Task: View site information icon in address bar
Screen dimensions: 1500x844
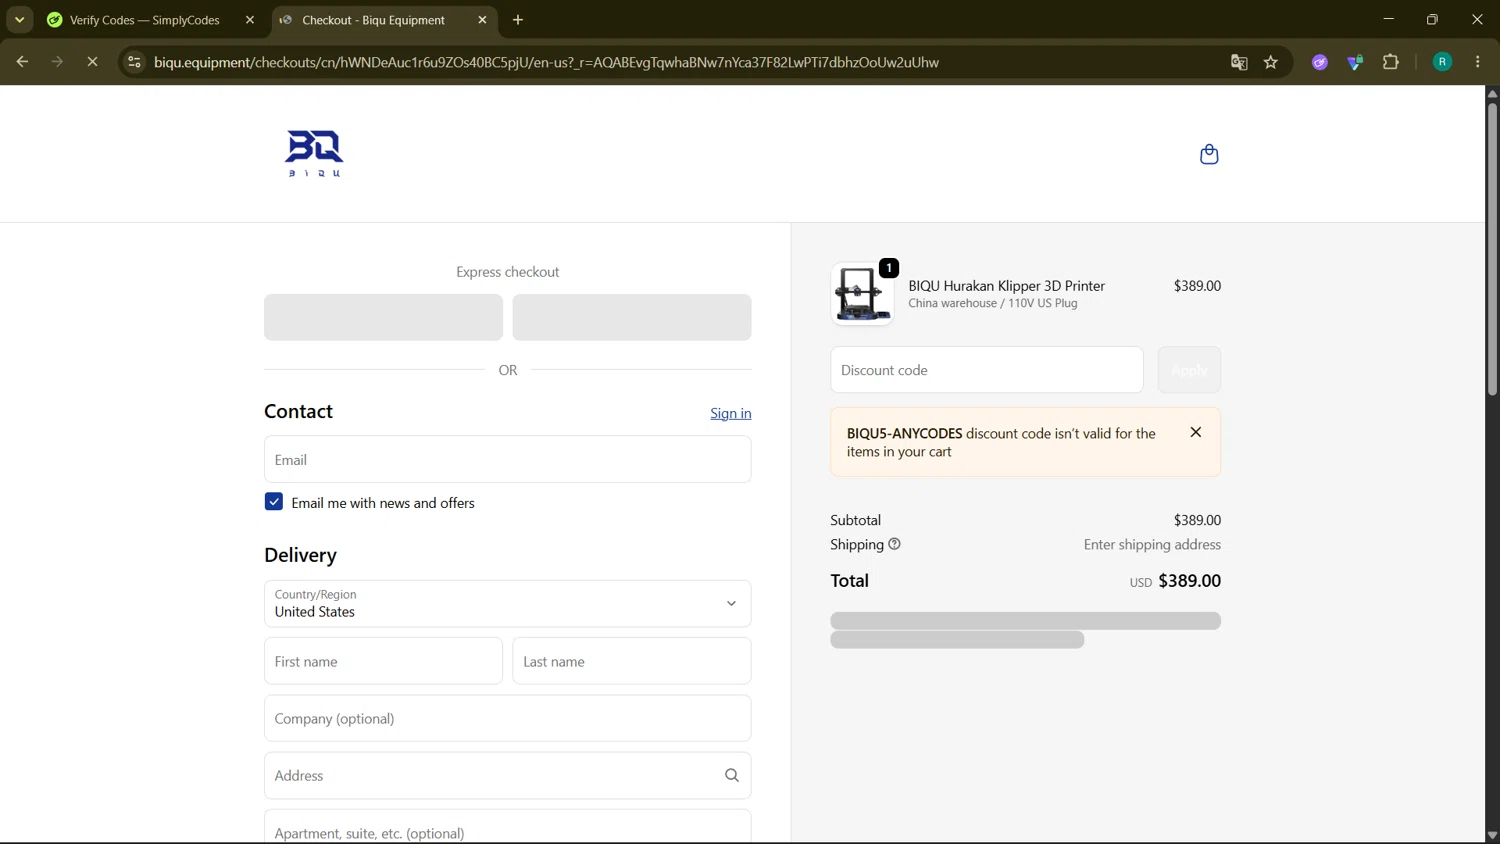Action: click(134, 62)
